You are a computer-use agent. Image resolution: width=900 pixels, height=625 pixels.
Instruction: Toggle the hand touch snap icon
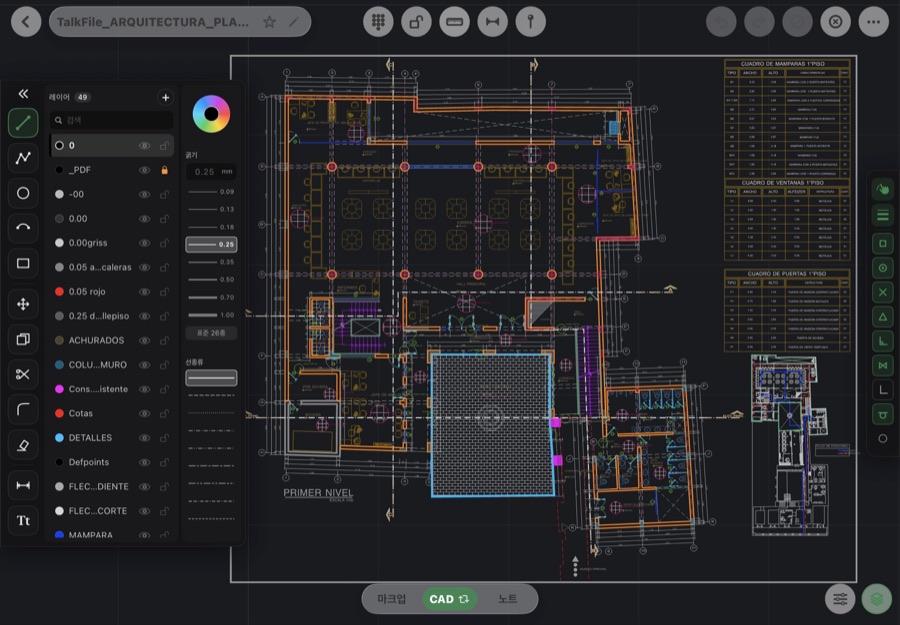tap(883, 189)
